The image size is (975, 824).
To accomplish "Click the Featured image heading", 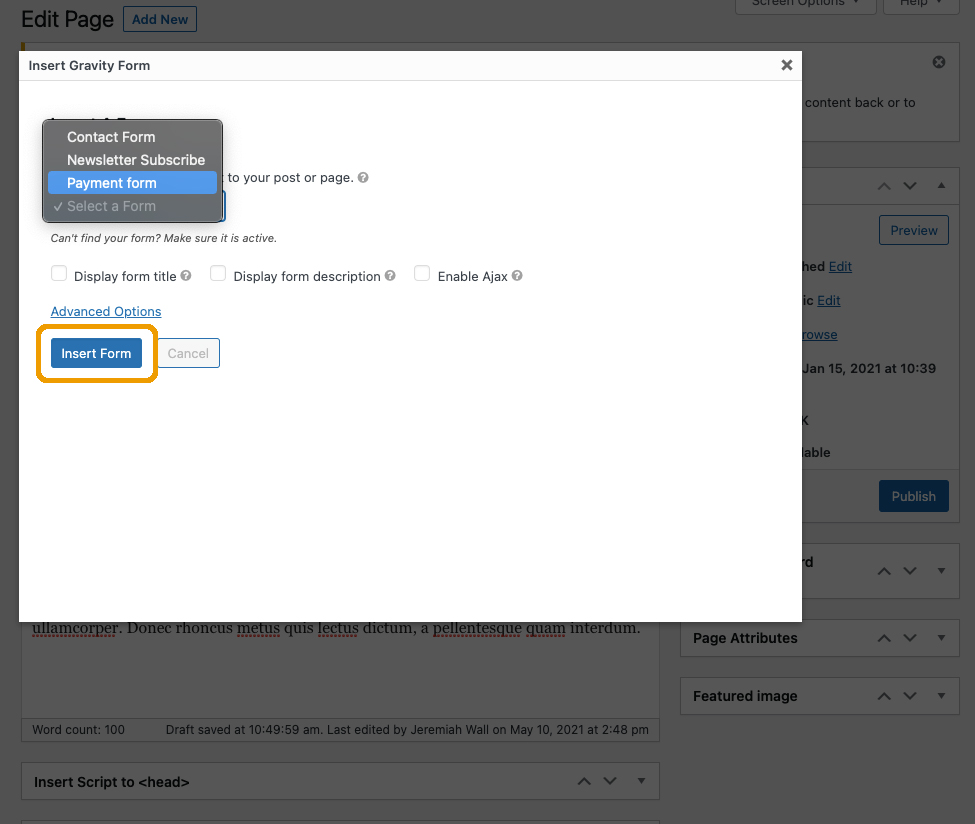I will click(x=745, y=696).
